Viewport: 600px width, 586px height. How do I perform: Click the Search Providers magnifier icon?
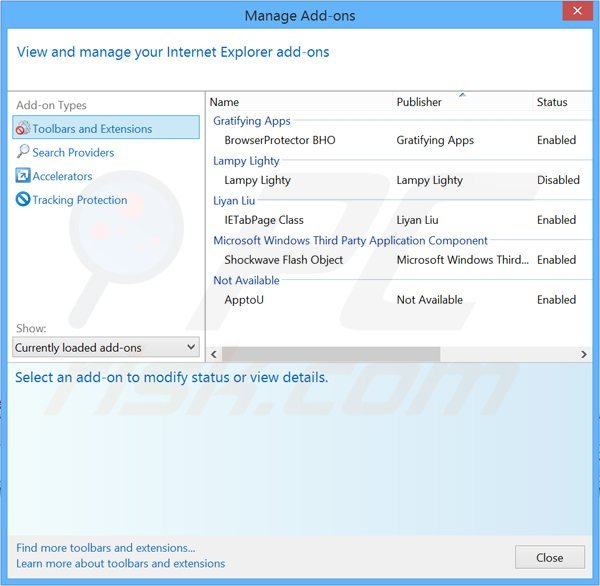pyautogui.click(x=23, y=152)
